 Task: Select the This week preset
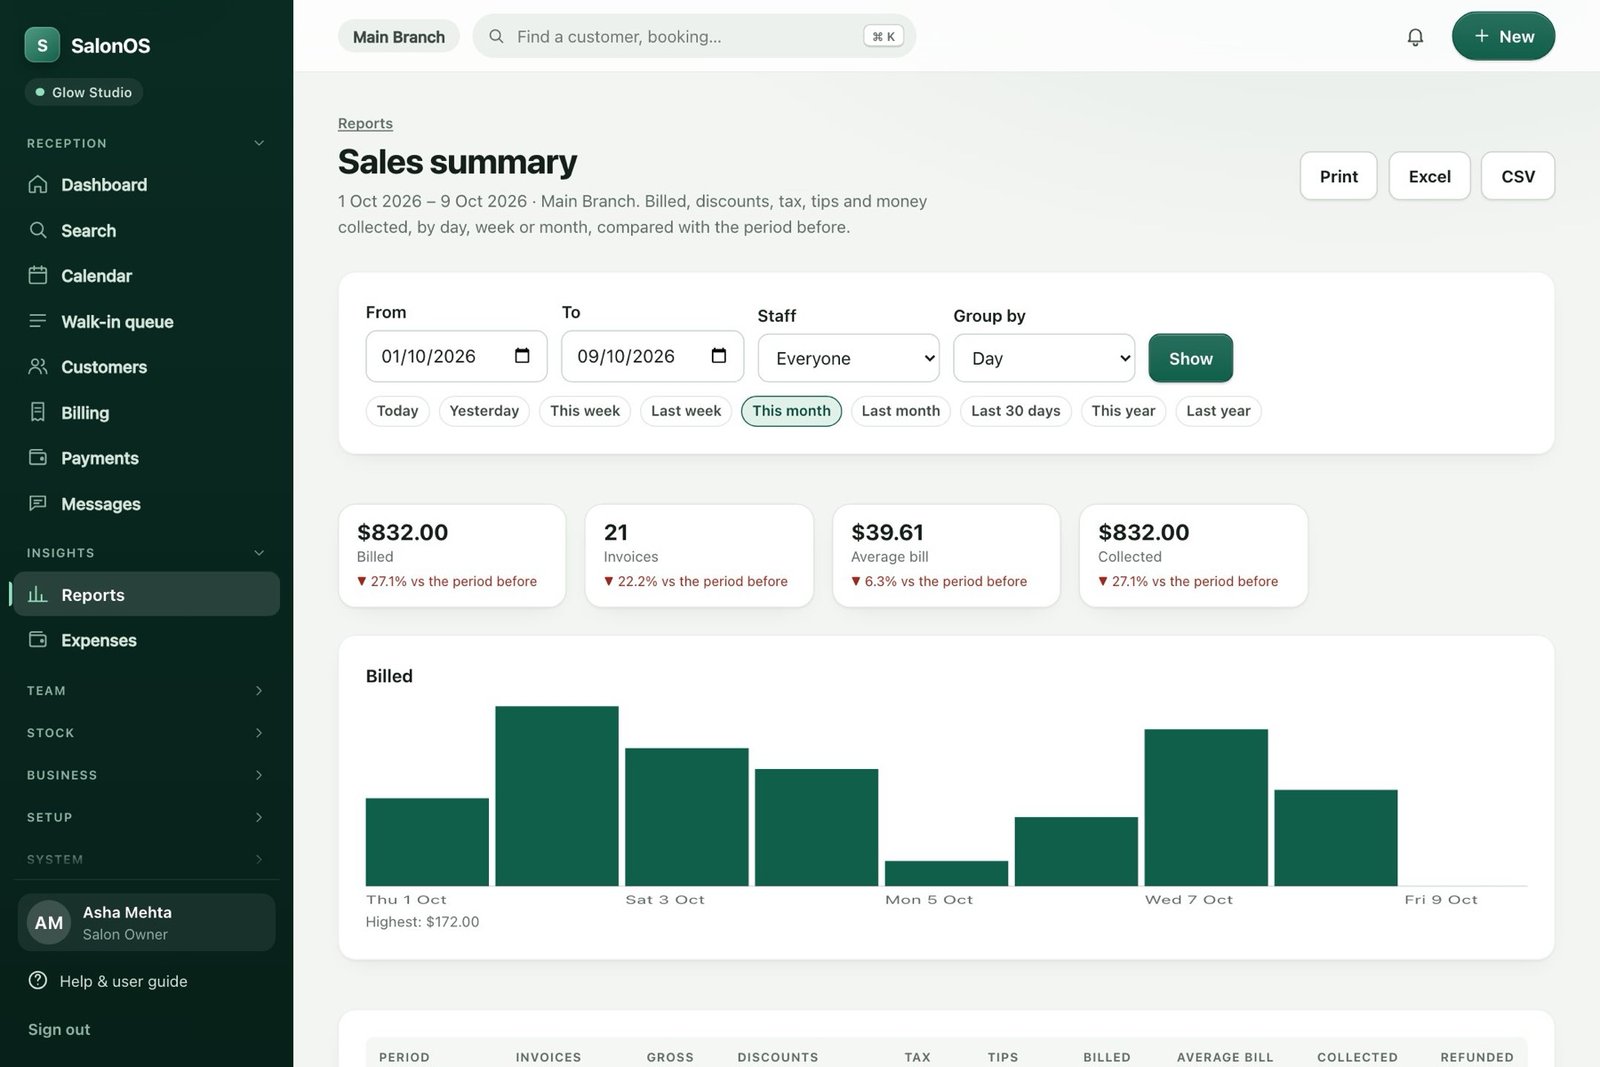coord(585,411)
